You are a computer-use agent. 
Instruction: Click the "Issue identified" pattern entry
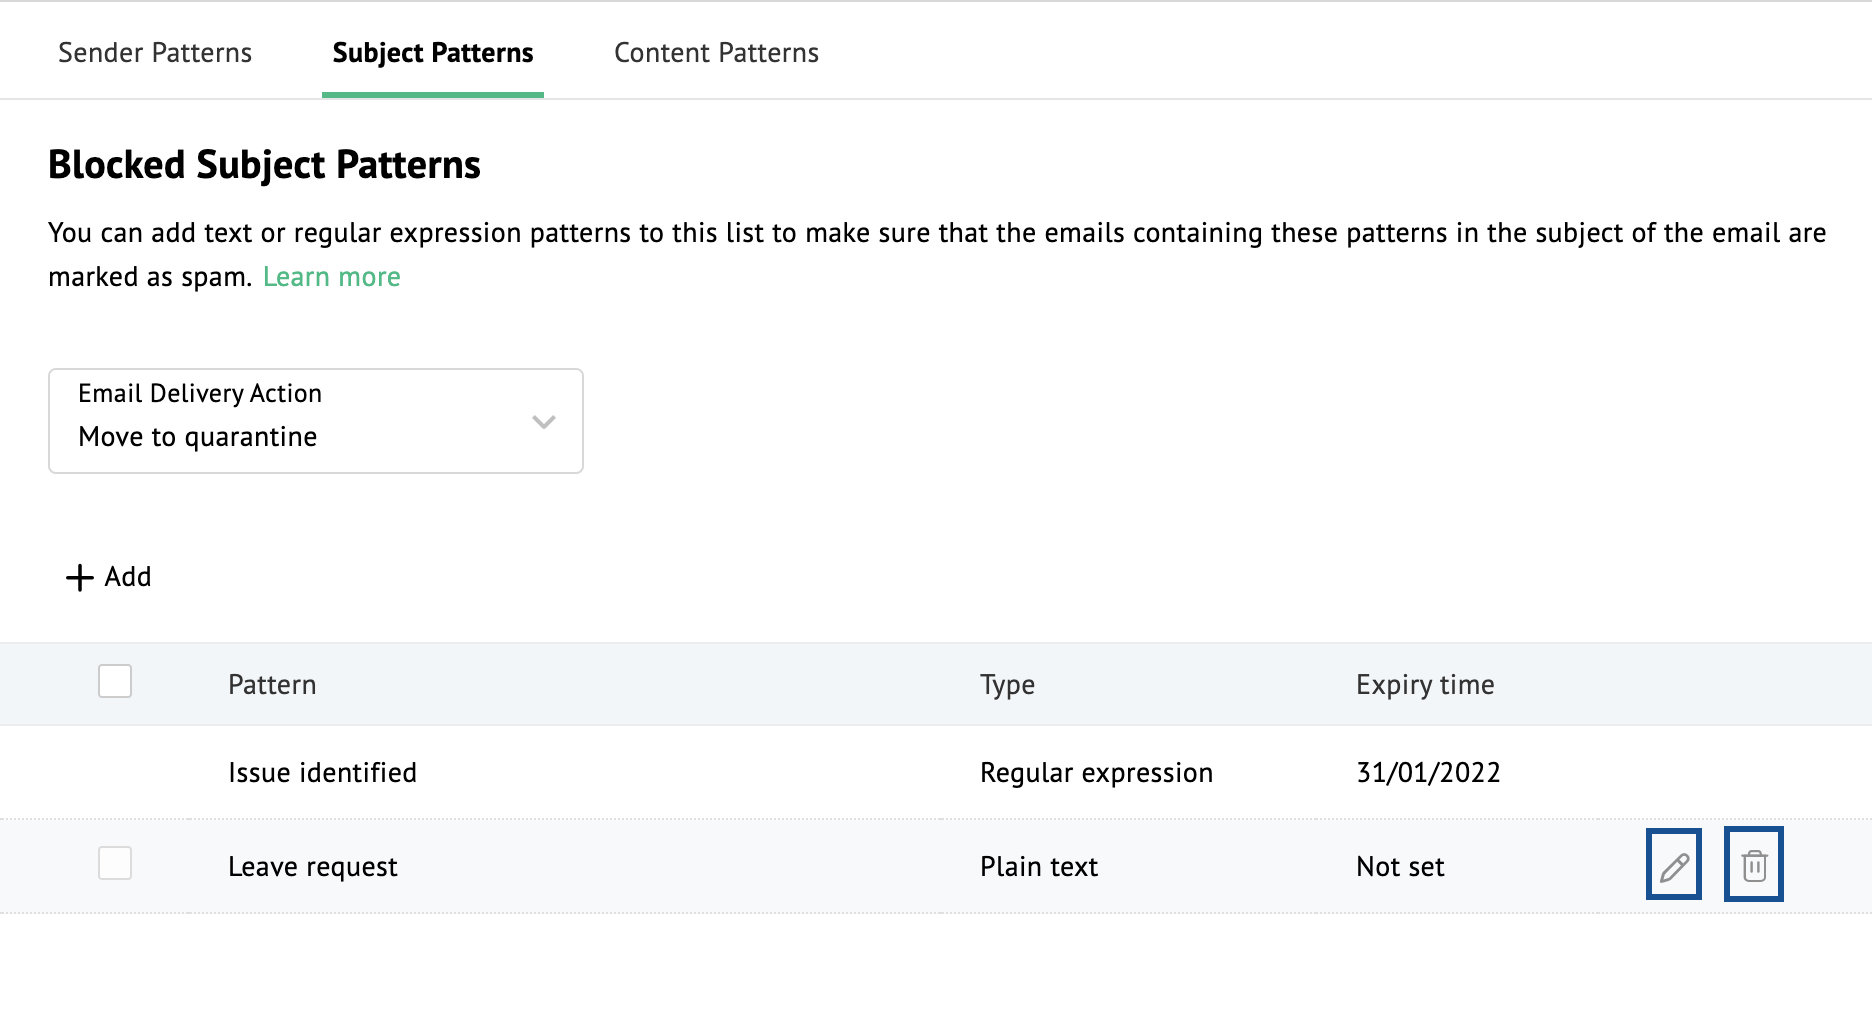tap(321, 771)
